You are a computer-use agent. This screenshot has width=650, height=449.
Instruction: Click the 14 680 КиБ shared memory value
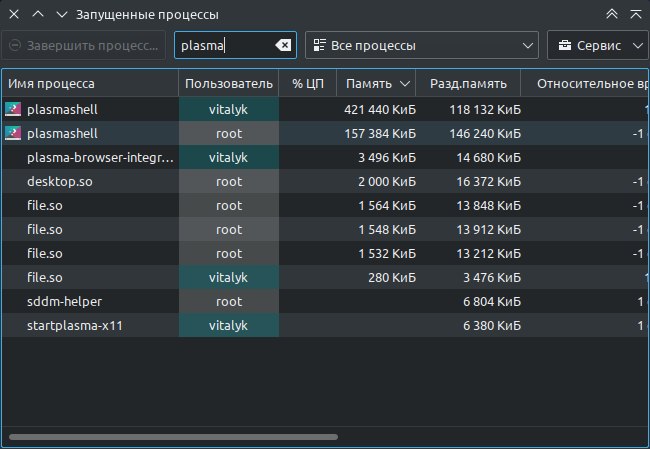tap(489, 158)
